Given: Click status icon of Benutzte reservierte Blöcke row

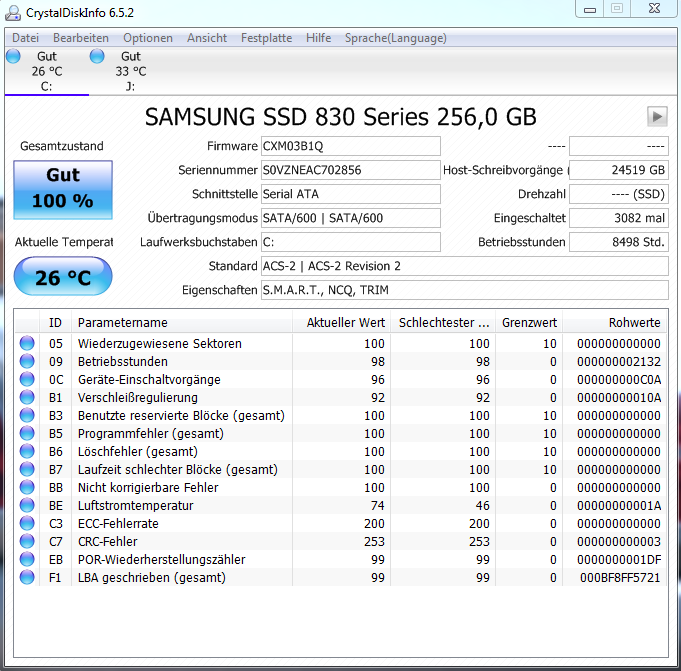Looking at the screenshot, I should [27, 415].
